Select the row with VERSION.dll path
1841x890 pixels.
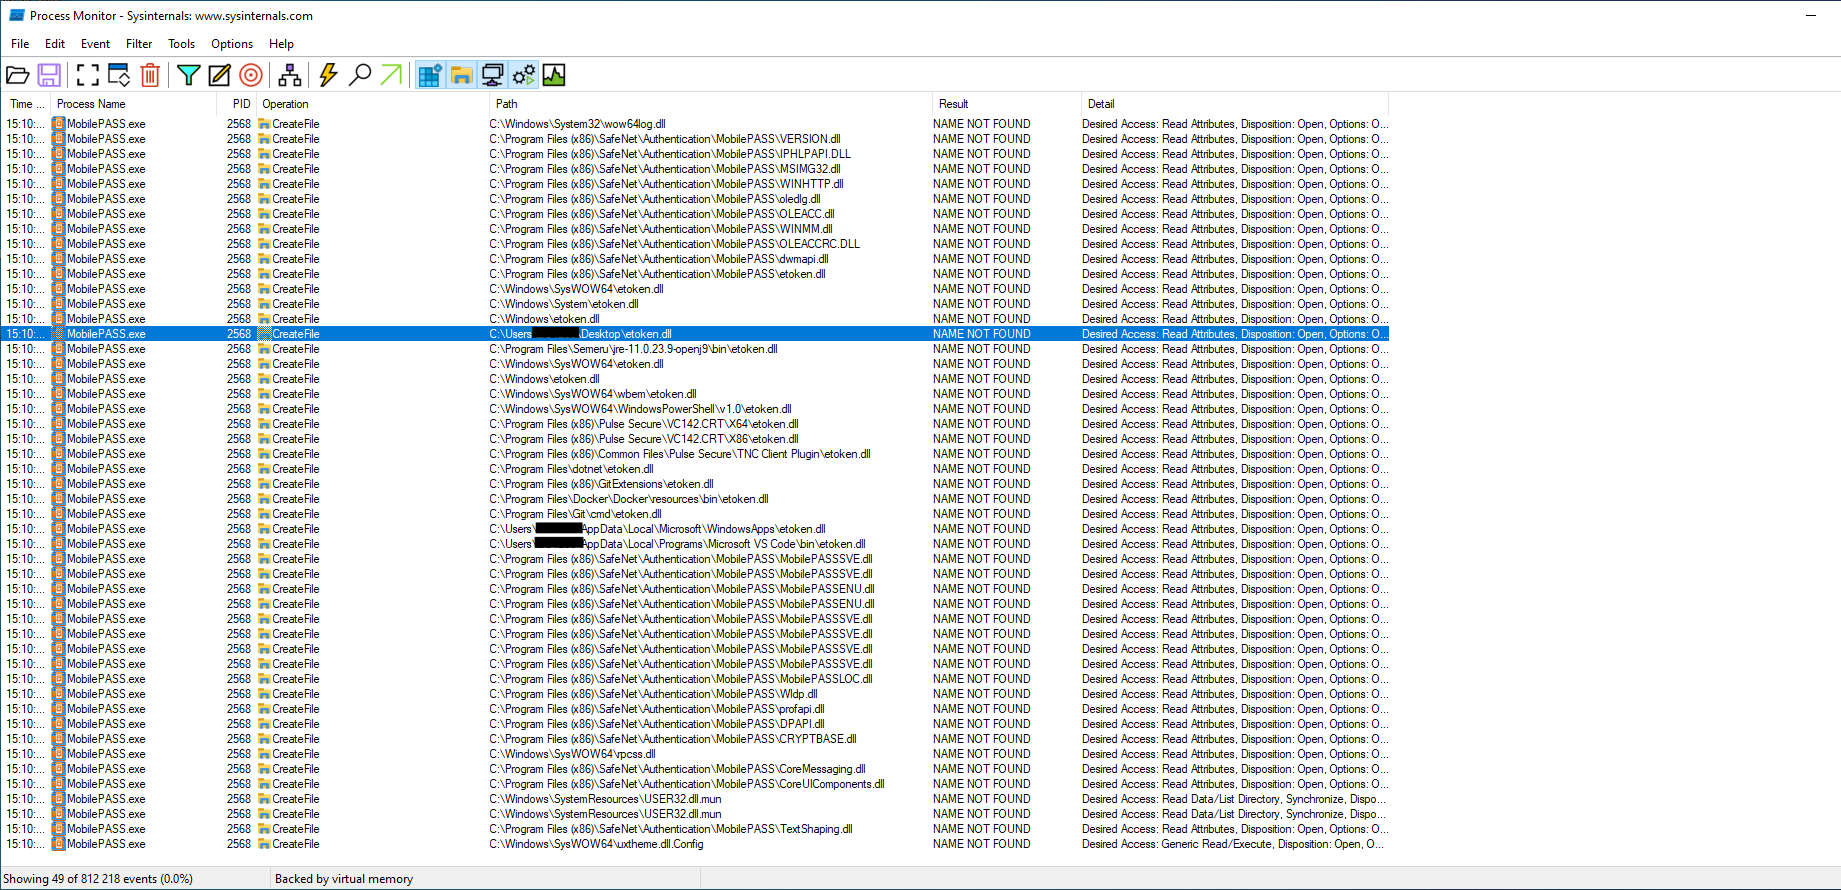click(x=696, y=139)
